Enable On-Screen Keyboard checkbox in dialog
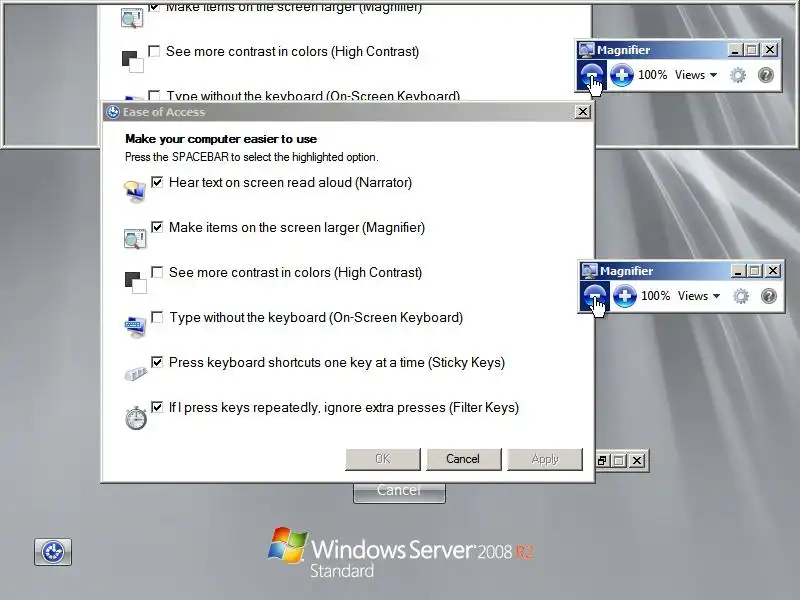The height and width of the screenshot is (600, 800). (157, 317)
